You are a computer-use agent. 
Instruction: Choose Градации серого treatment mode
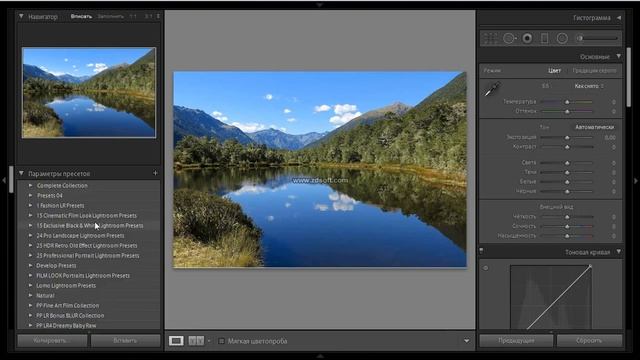(x=594, y=71)
